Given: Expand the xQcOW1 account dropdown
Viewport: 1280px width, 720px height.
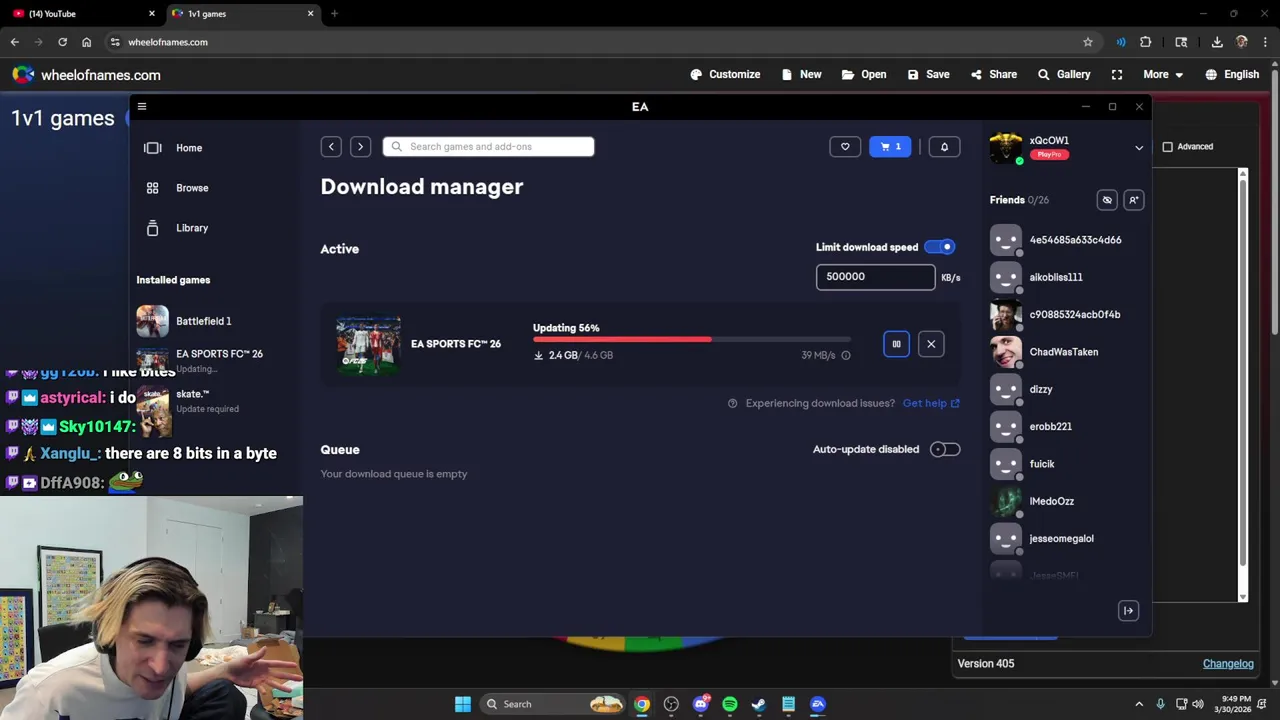Looking at the screenshot, I should pyautogui.click(x=1139, y=148).
